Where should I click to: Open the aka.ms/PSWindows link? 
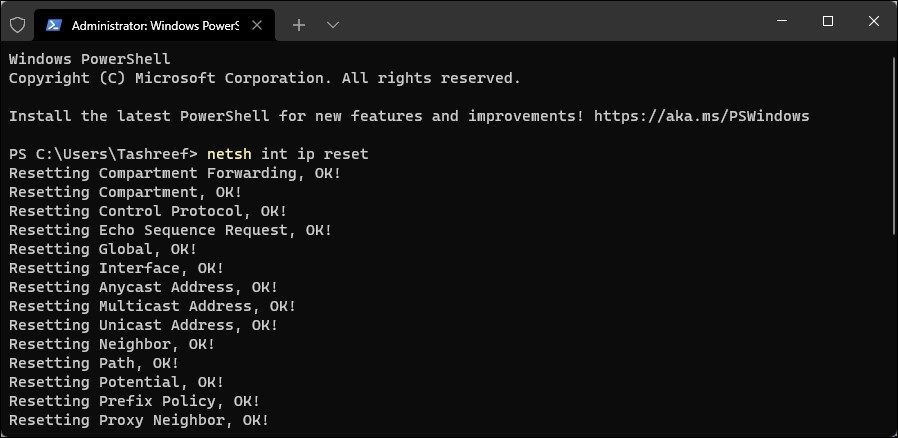701,116
